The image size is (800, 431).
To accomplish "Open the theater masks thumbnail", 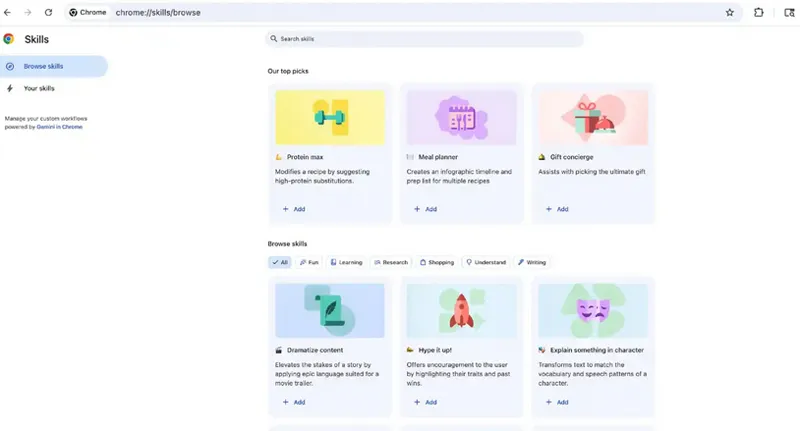I will pos(593,311).
